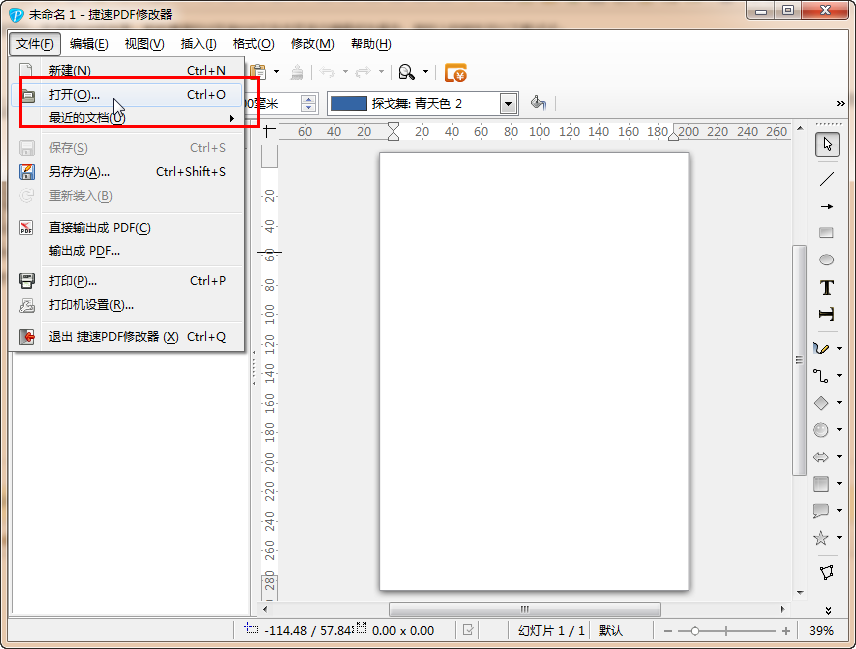The width and height of the screenshot is (856, 649).
Task: Click the 默认 text in status bar
Action: 610,631
